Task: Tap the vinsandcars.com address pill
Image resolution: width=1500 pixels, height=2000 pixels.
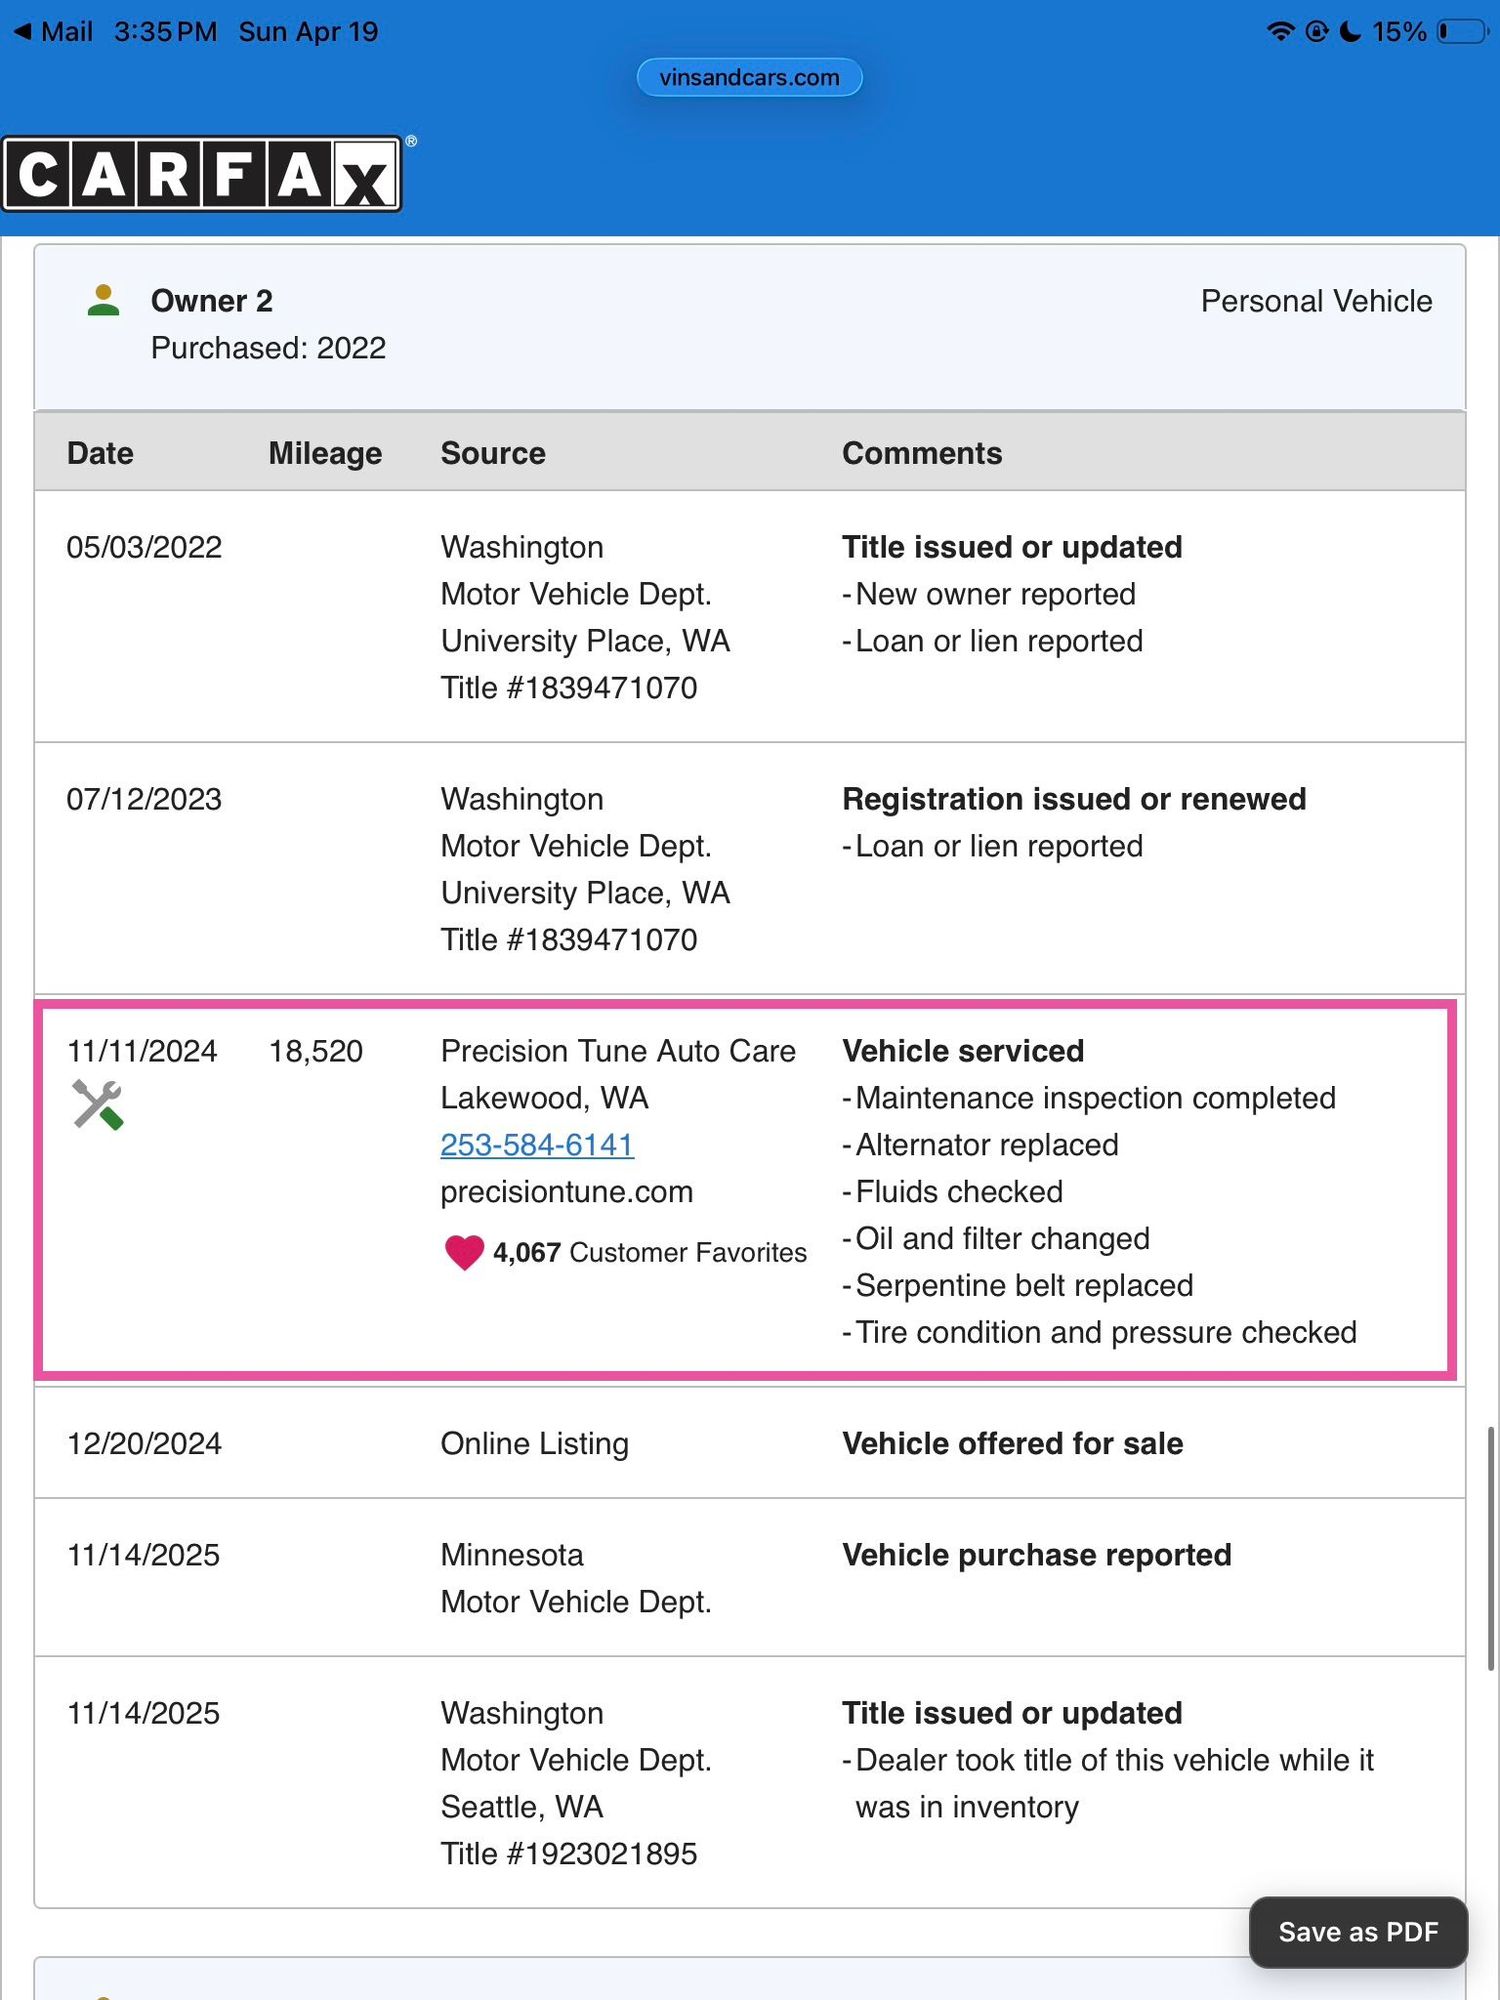Action: pos(749,77)
